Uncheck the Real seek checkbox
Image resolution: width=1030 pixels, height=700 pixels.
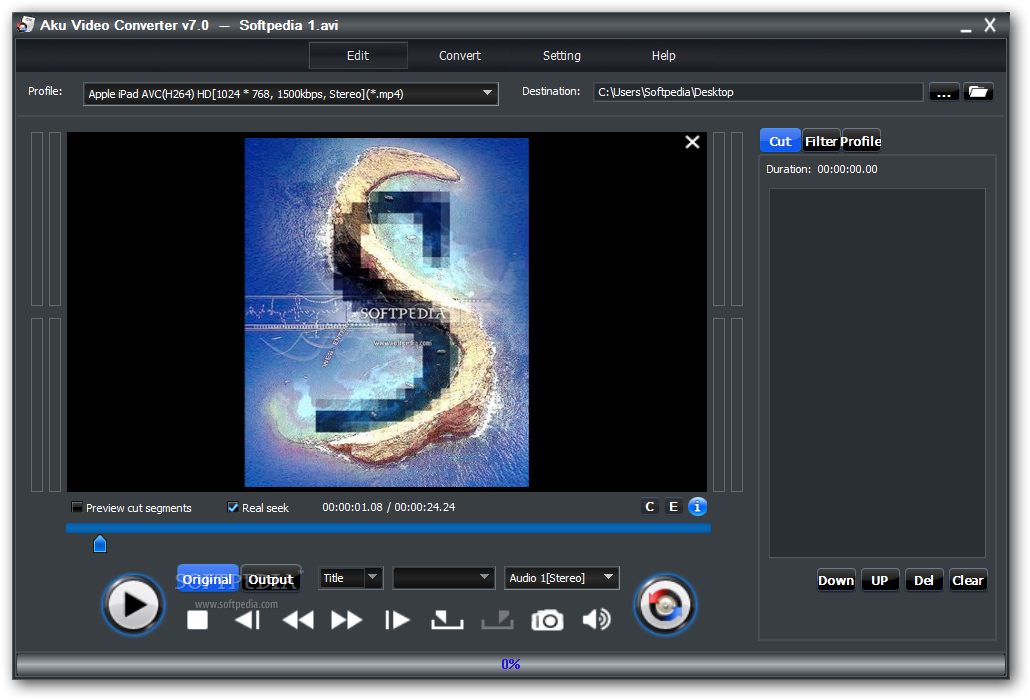(x=233, y=507)
